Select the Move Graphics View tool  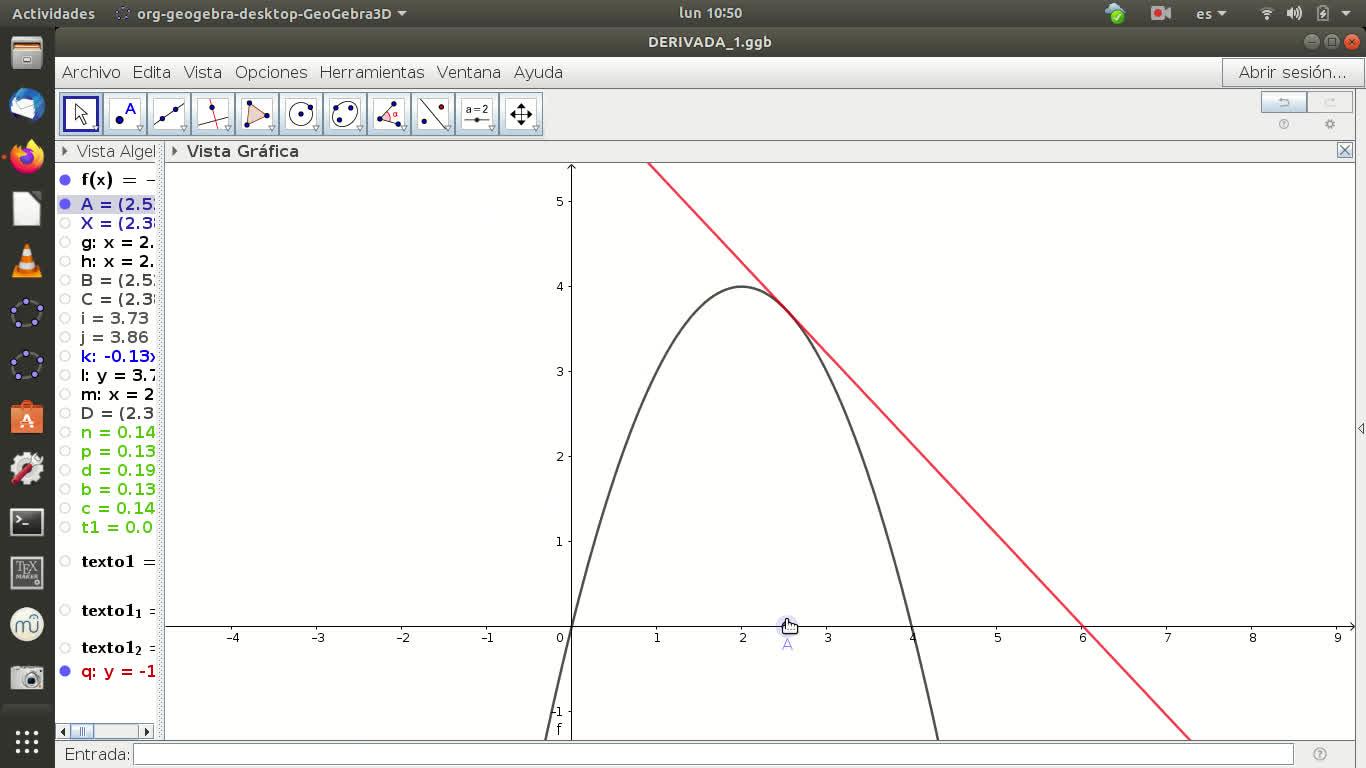(521, 114)
